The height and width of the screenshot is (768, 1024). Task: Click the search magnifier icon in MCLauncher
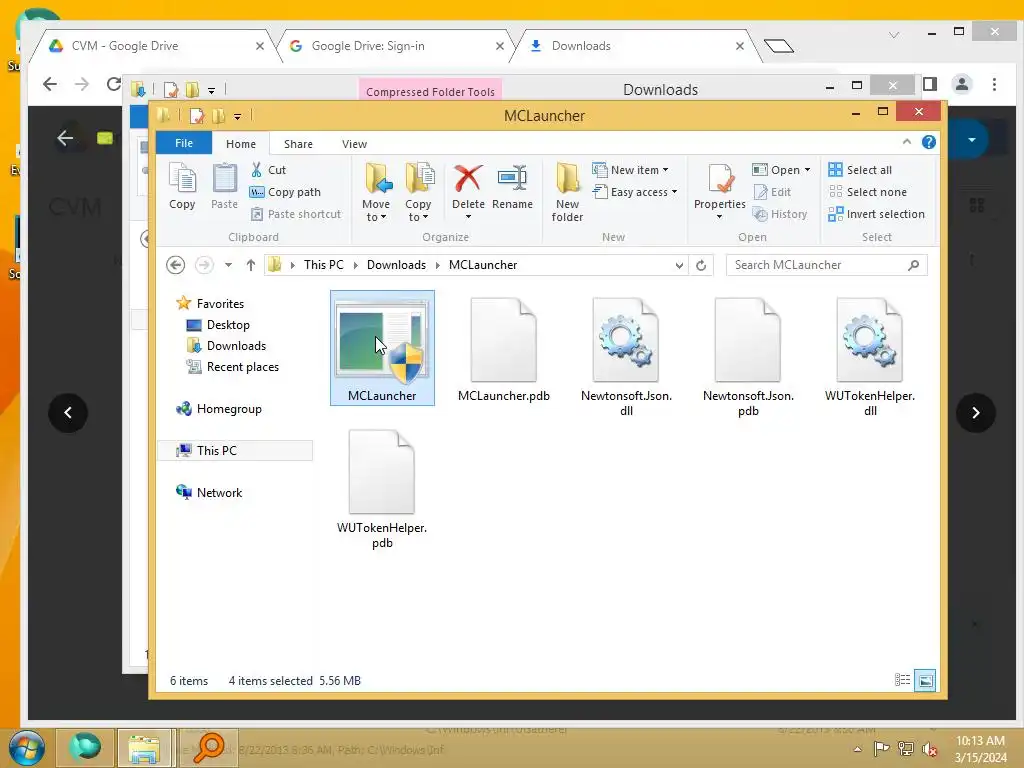point(914,265)
